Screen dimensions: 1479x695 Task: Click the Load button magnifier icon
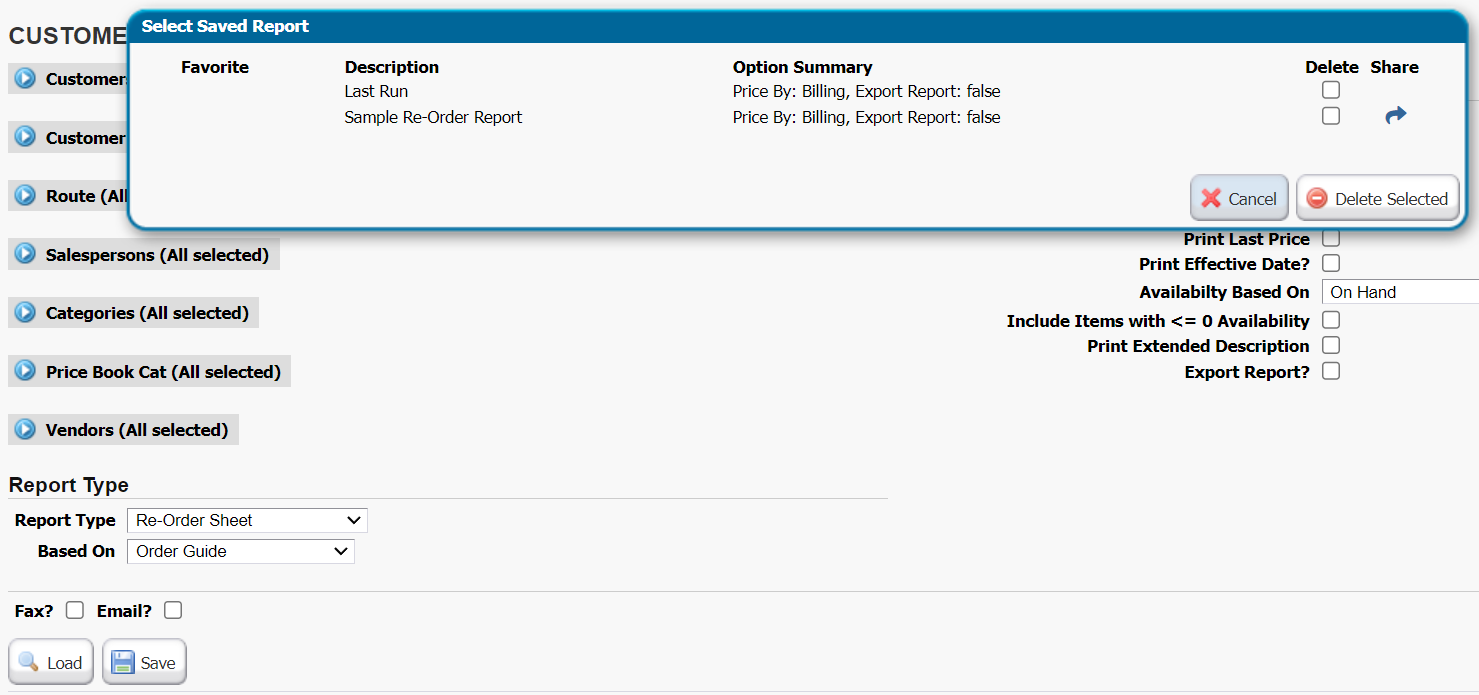(29, 662)
